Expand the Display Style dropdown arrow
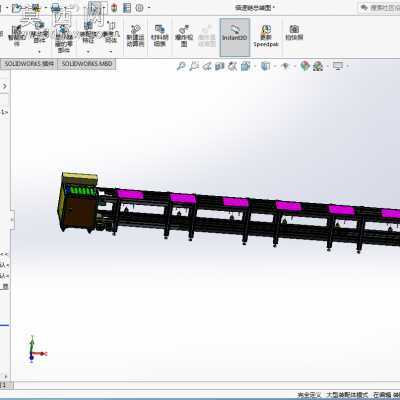 [x=275, y=66]
